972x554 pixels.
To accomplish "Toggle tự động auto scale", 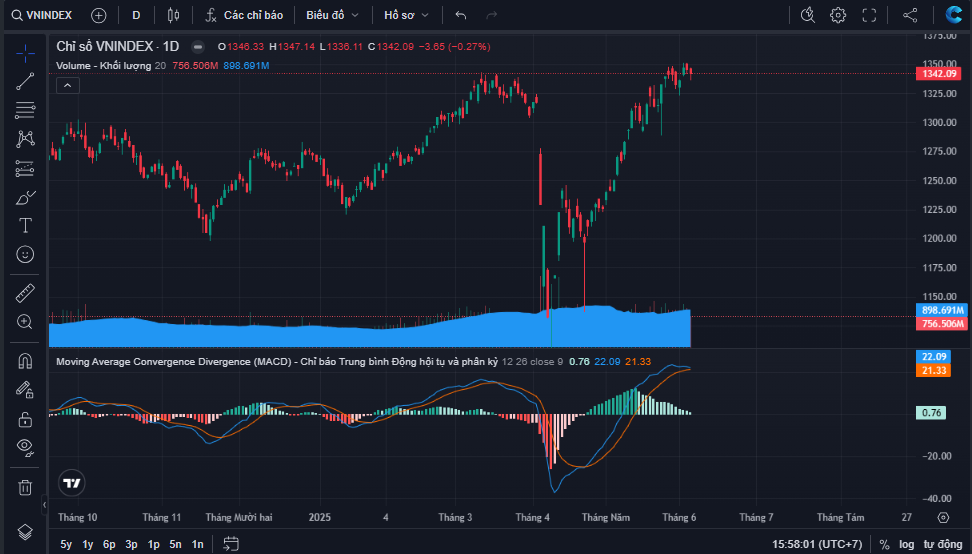I will [943, 544].
